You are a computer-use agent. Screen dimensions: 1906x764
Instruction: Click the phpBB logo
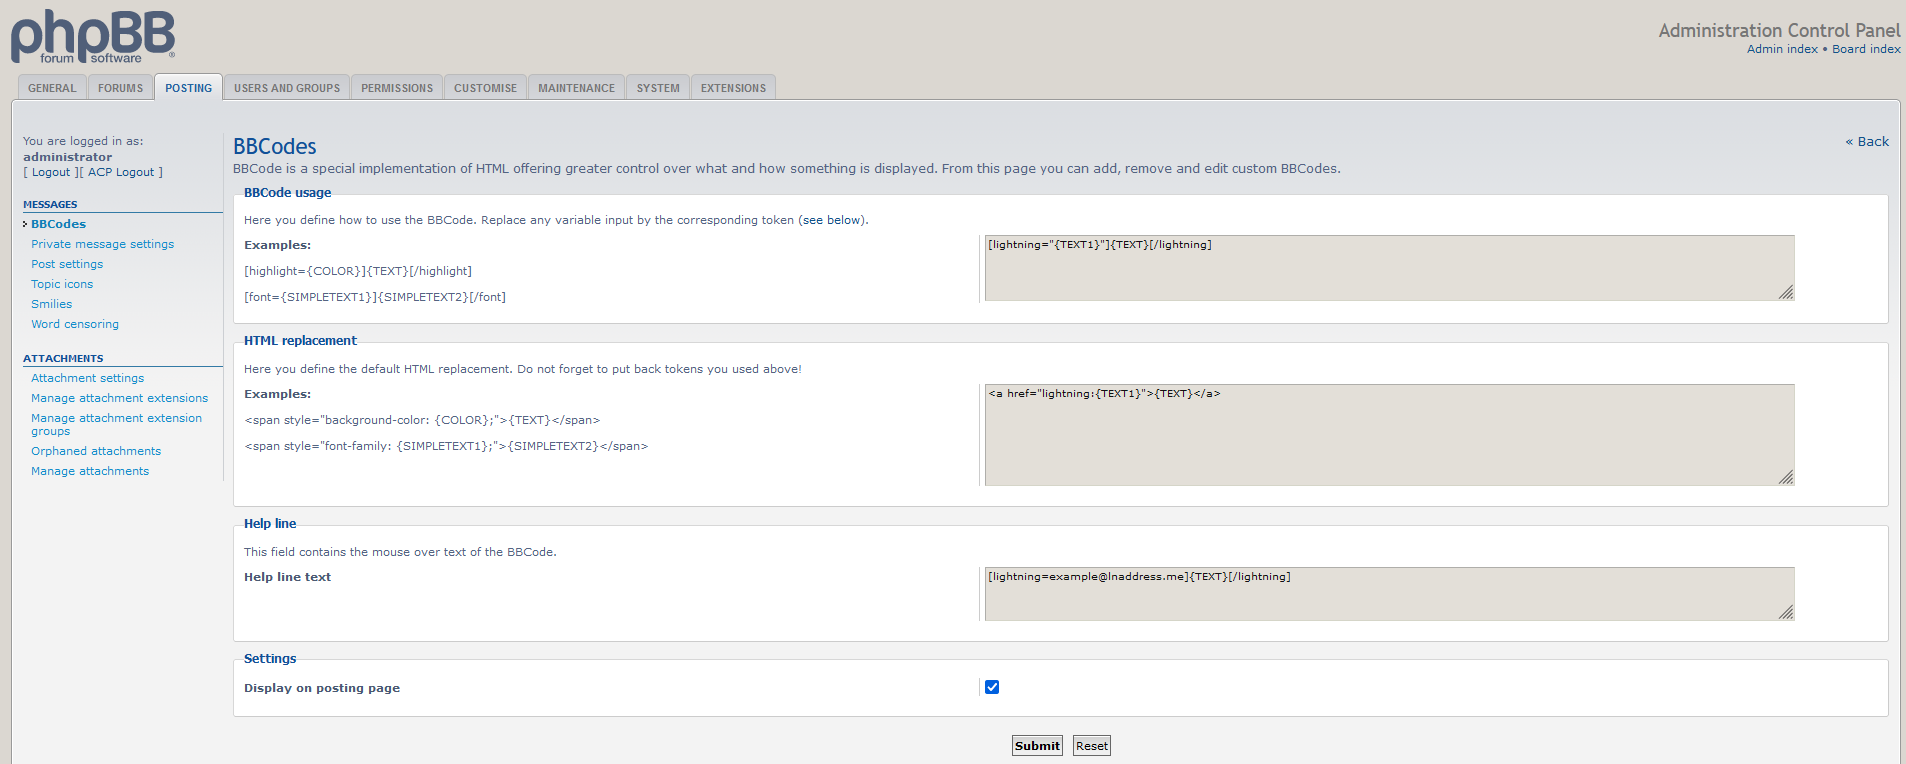tap(93, 36)
